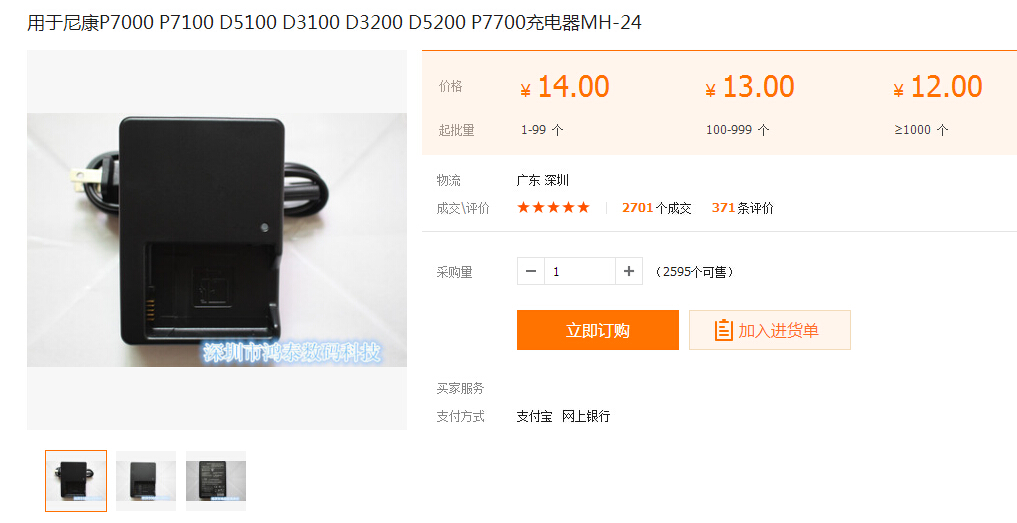The image size is (1017, 523).
Task: Click the 广东 深圳 shipping location
Action: pos(543,180)
